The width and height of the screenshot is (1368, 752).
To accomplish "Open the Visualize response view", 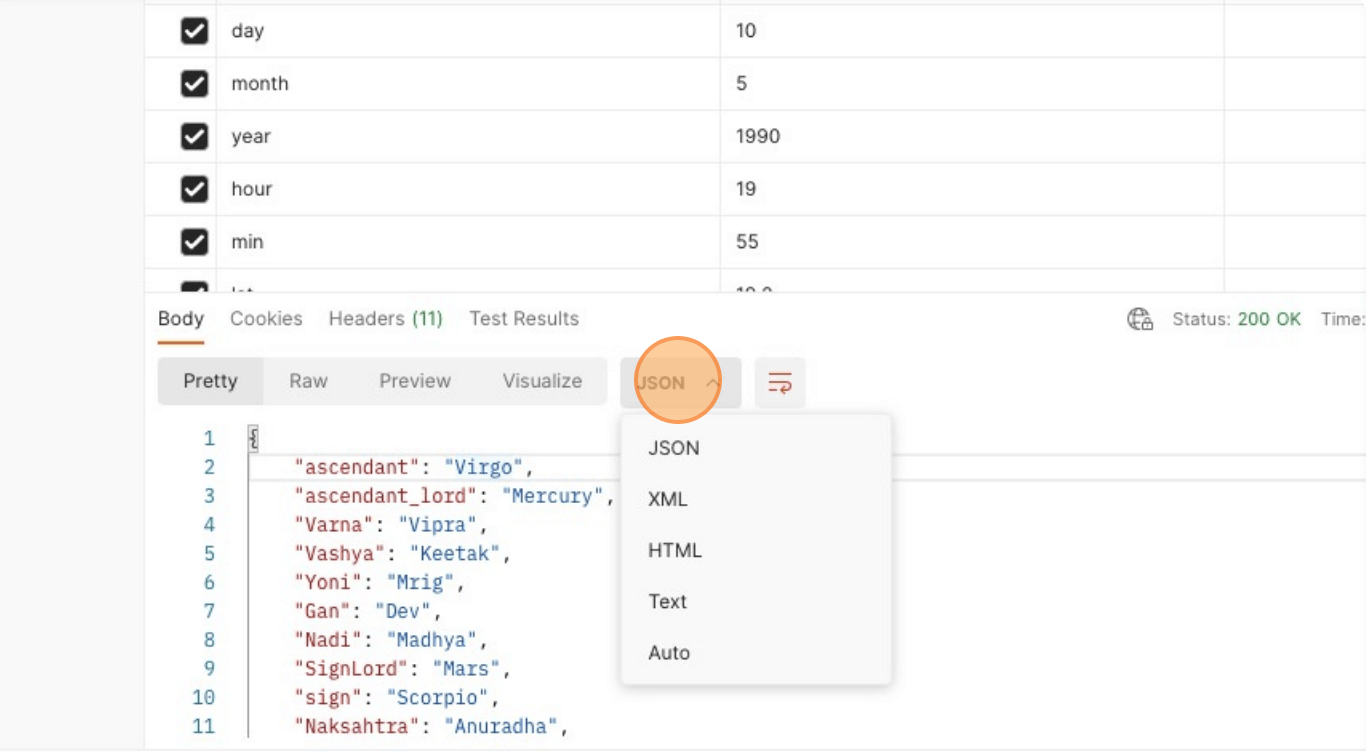I will tap(541, 381).
